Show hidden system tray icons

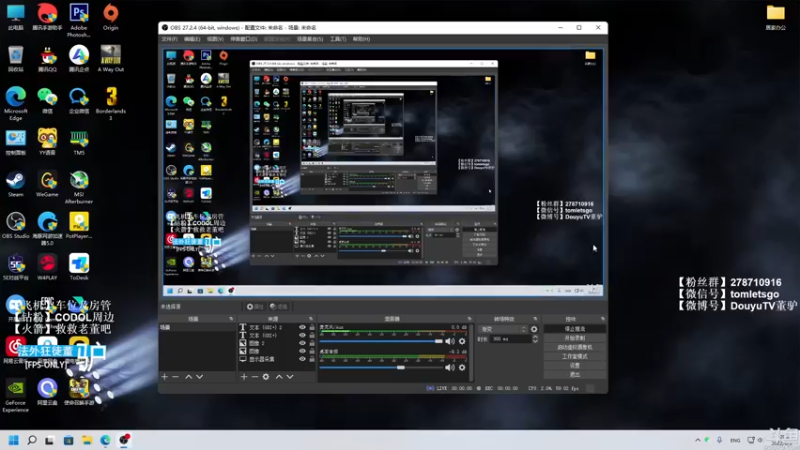pyautogui.click(x=697, y=440)
